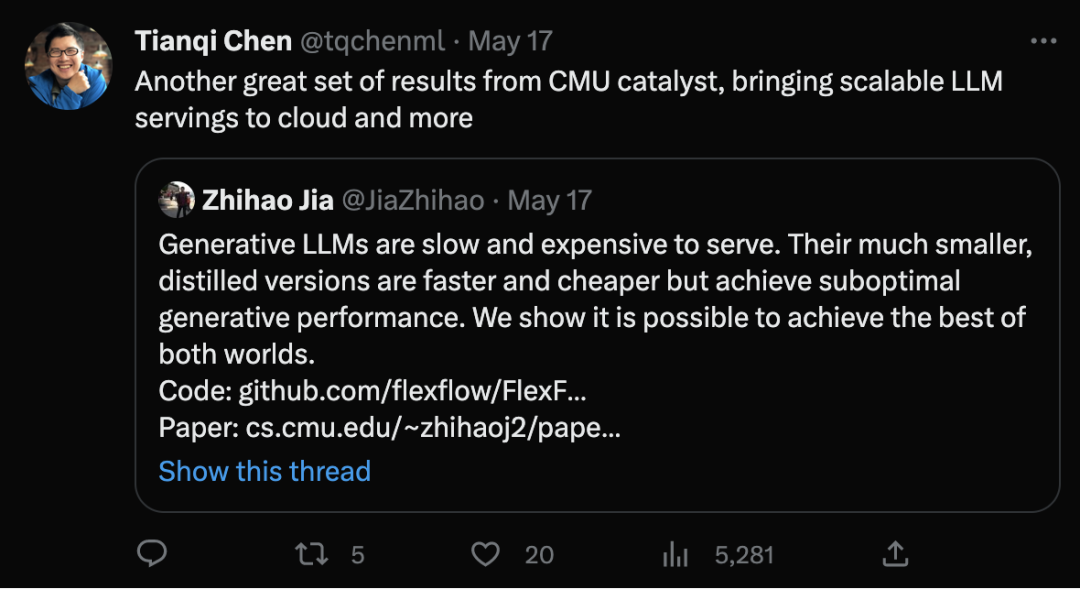Retweet the post using the retweet icon
Screen dimensions: 1080x589
click(x=311, y=554)
